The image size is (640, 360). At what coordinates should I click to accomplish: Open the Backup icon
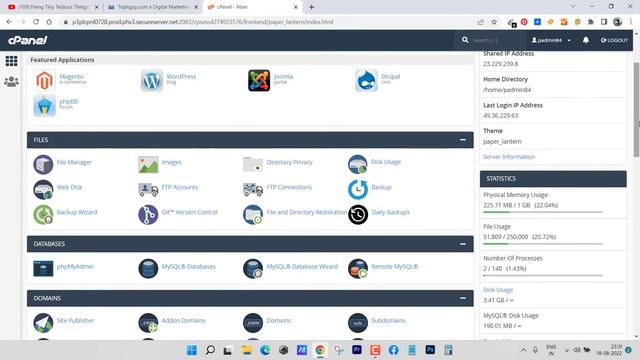tap(358, 189)
